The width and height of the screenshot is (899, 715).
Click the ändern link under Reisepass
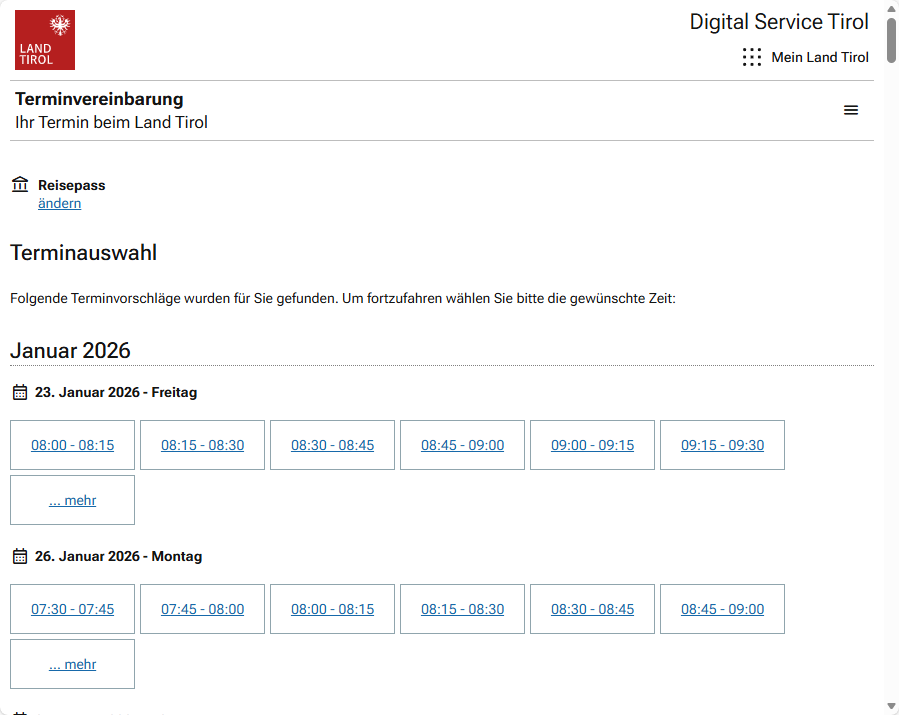(x=59, y=203)
